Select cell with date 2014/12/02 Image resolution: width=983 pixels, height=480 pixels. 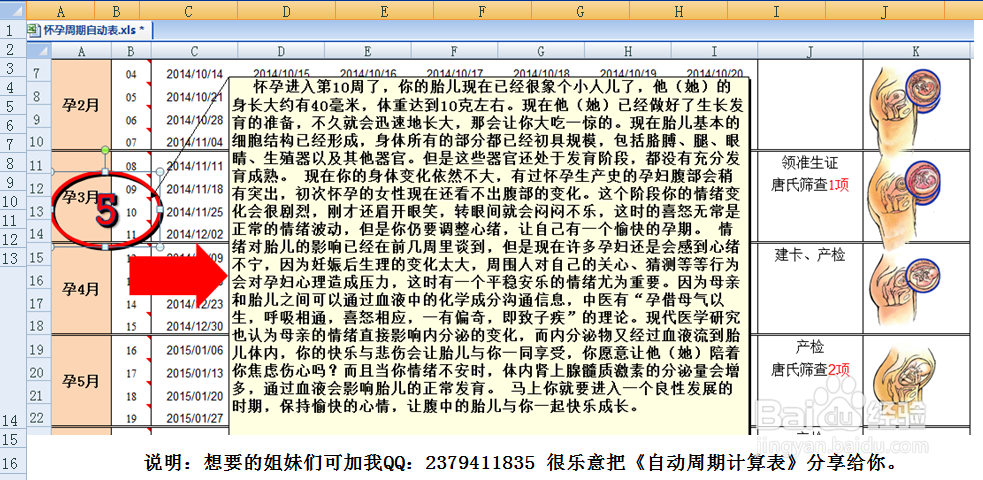point(194,234)
